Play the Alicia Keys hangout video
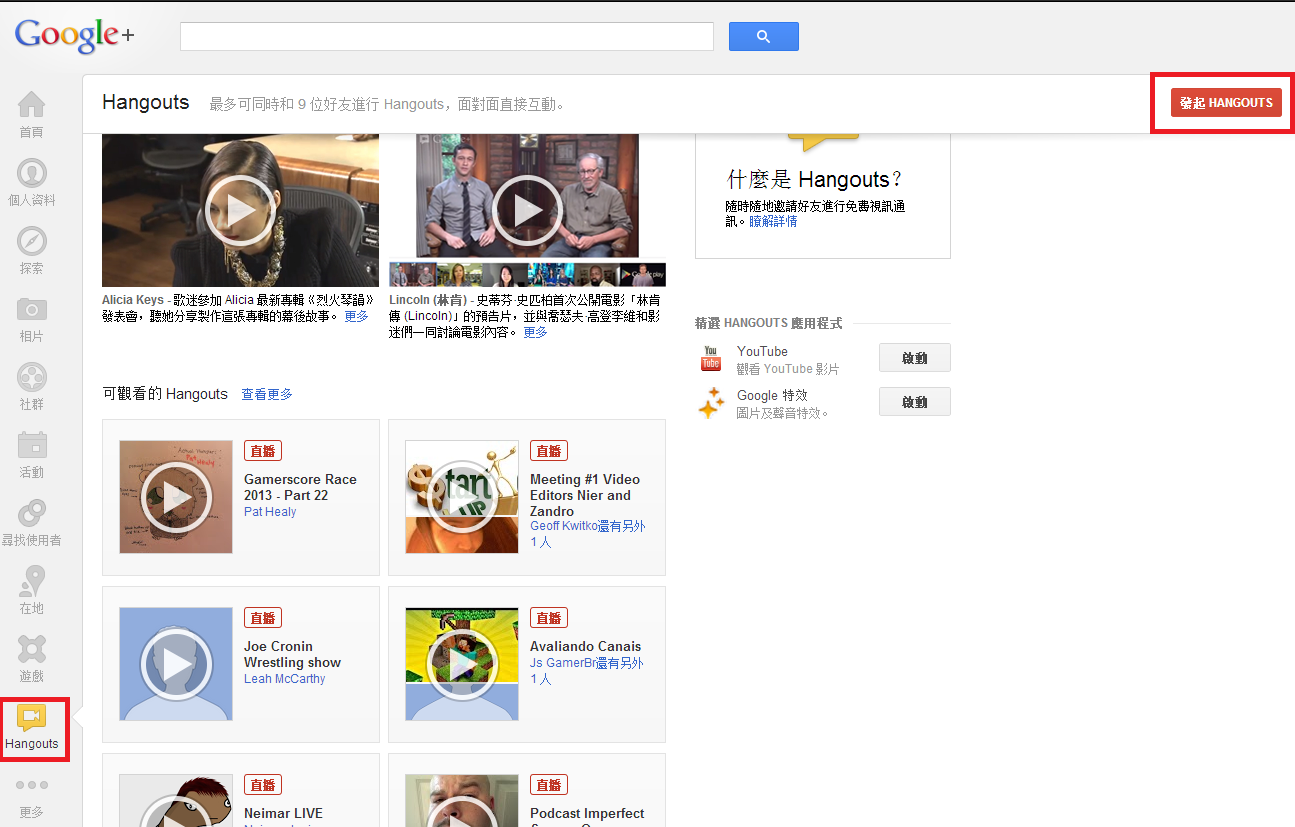1295x827 pixels. 240,210
